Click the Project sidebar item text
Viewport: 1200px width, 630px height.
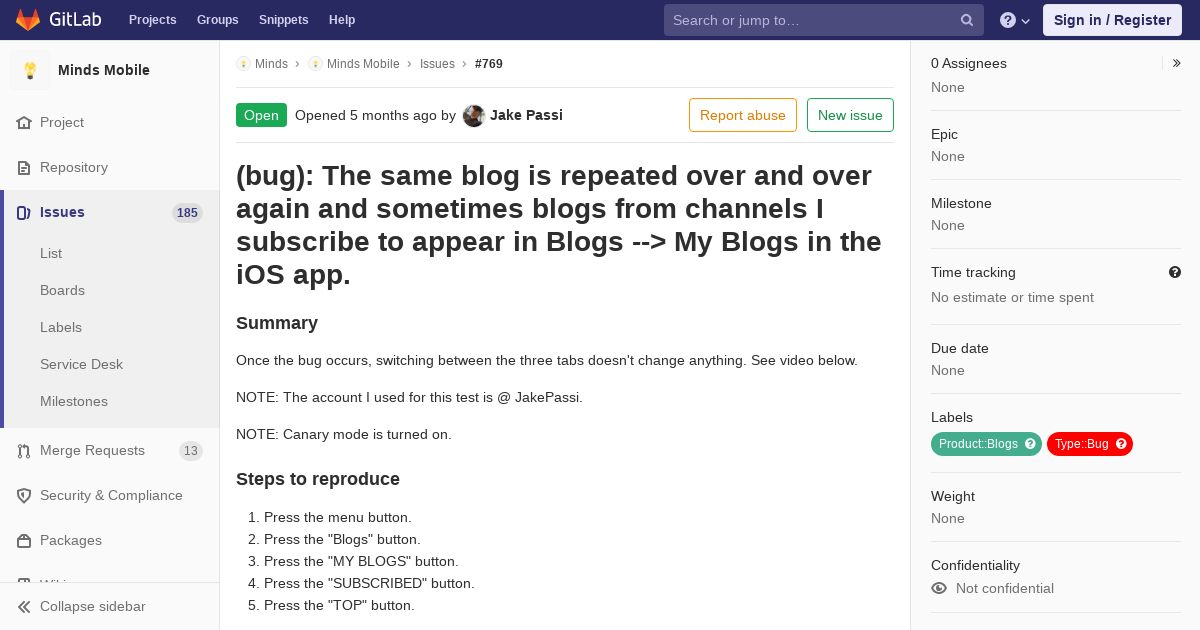pyautogui.click(x=62, y=122)
